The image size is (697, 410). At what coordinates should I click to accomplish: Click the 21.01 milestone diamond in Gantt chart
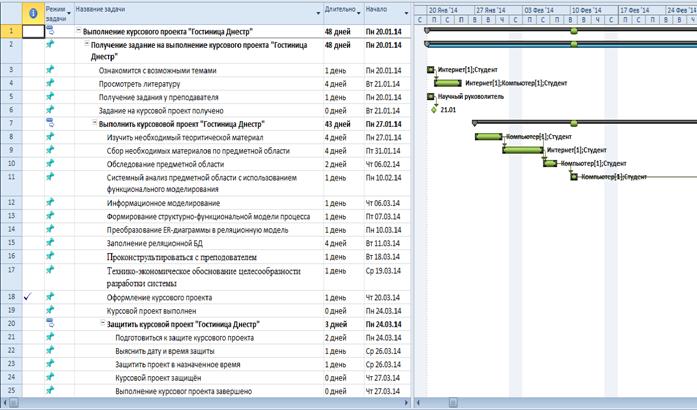(x=434, y=109)
